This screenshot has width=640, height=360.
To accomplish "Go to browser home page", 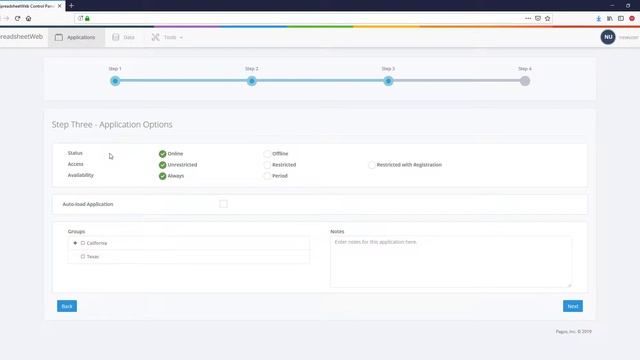I will (x=29, y=18).
